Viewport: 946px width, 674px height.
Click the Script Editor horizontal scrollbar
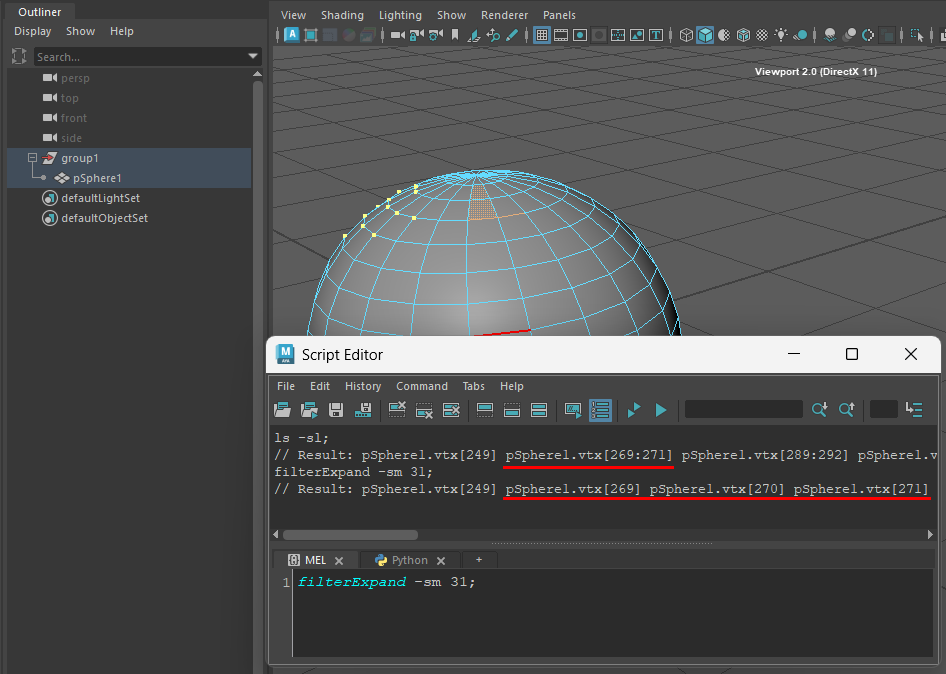click(351, 535)
